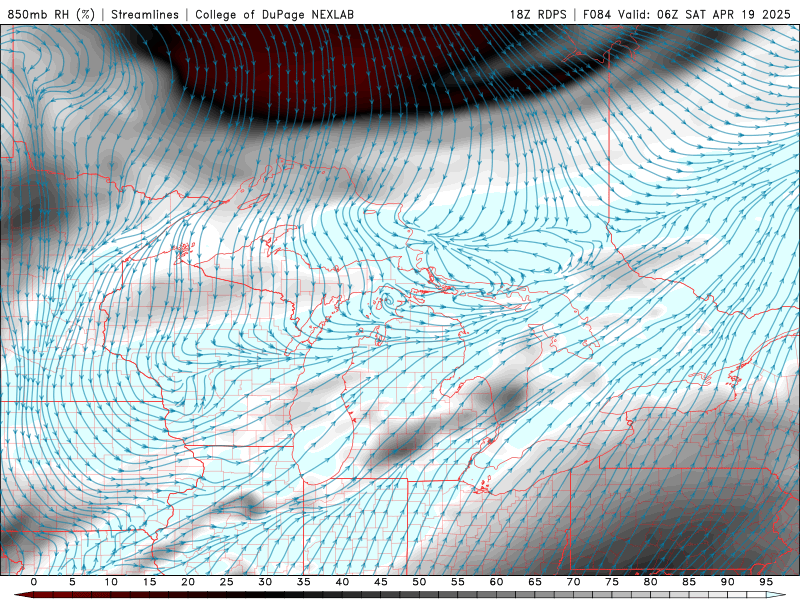Click the '0' value on the colorbar scale
Screen dimensions: 800x600
[34, 582]
